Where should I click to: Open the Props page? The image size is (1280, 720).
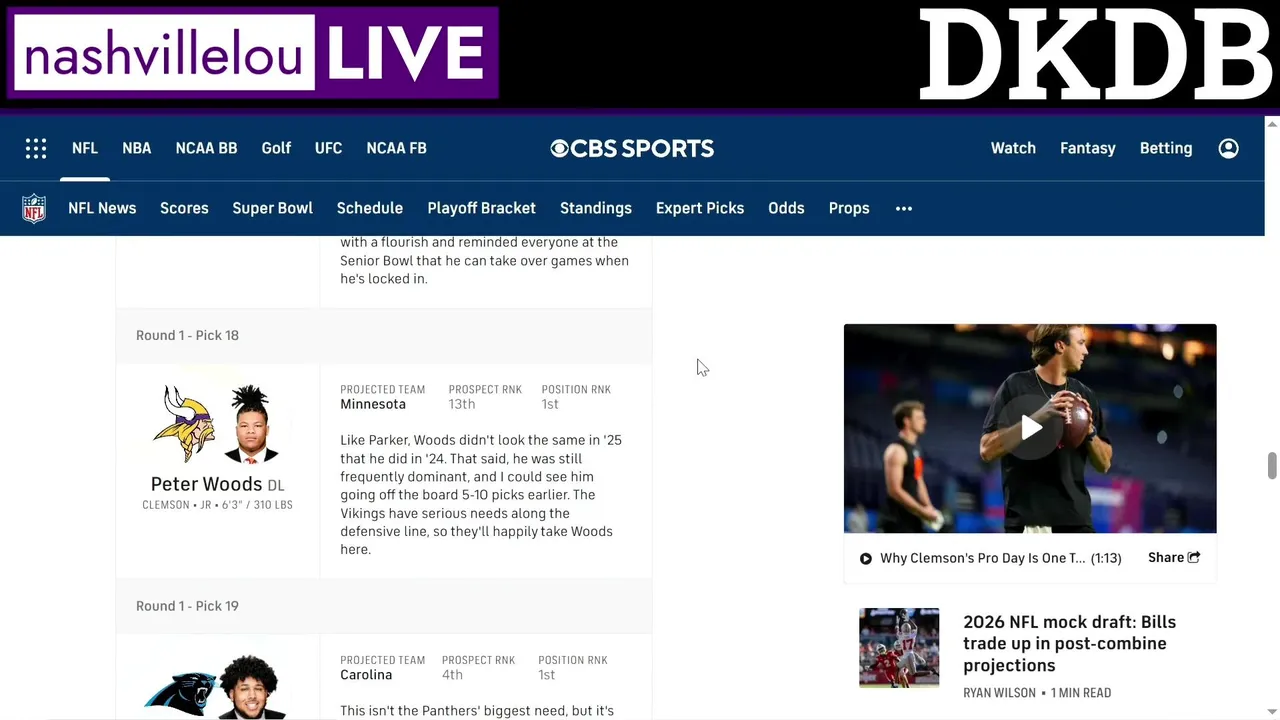tap(849, 208)
